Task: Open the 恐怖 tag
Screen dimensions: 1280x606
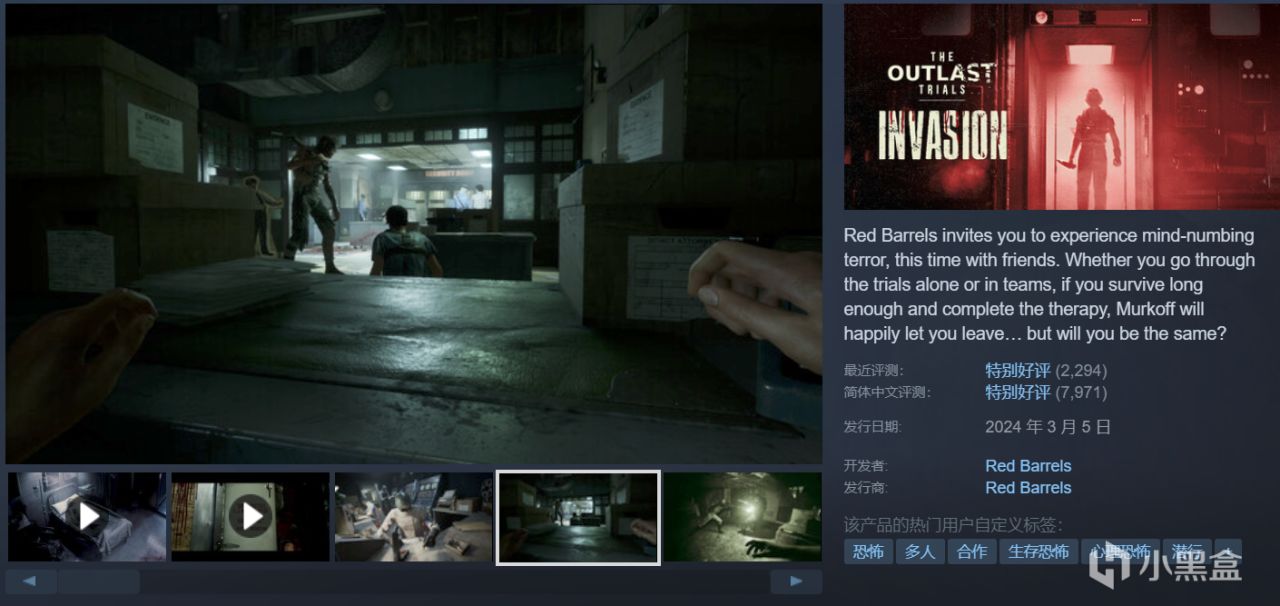Action: tap(868, 551)
